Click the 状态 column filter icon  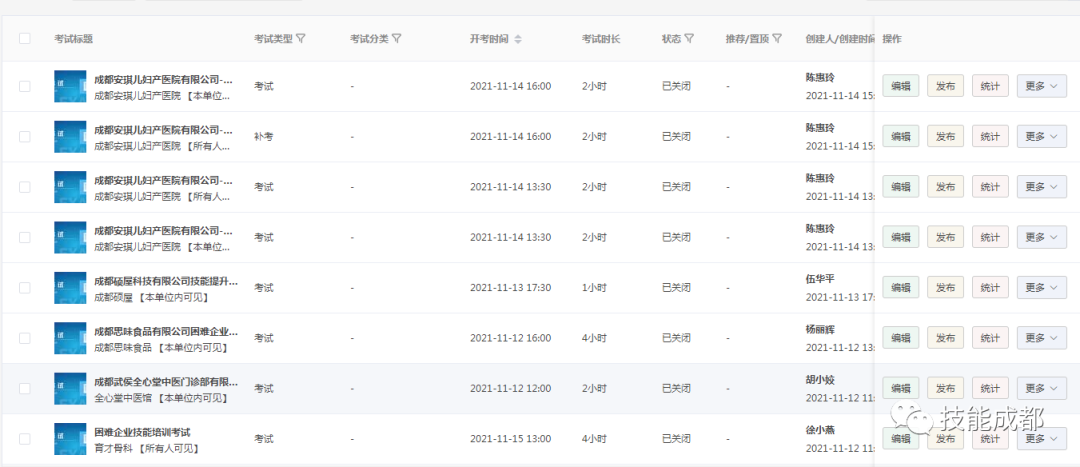(689, 39)
